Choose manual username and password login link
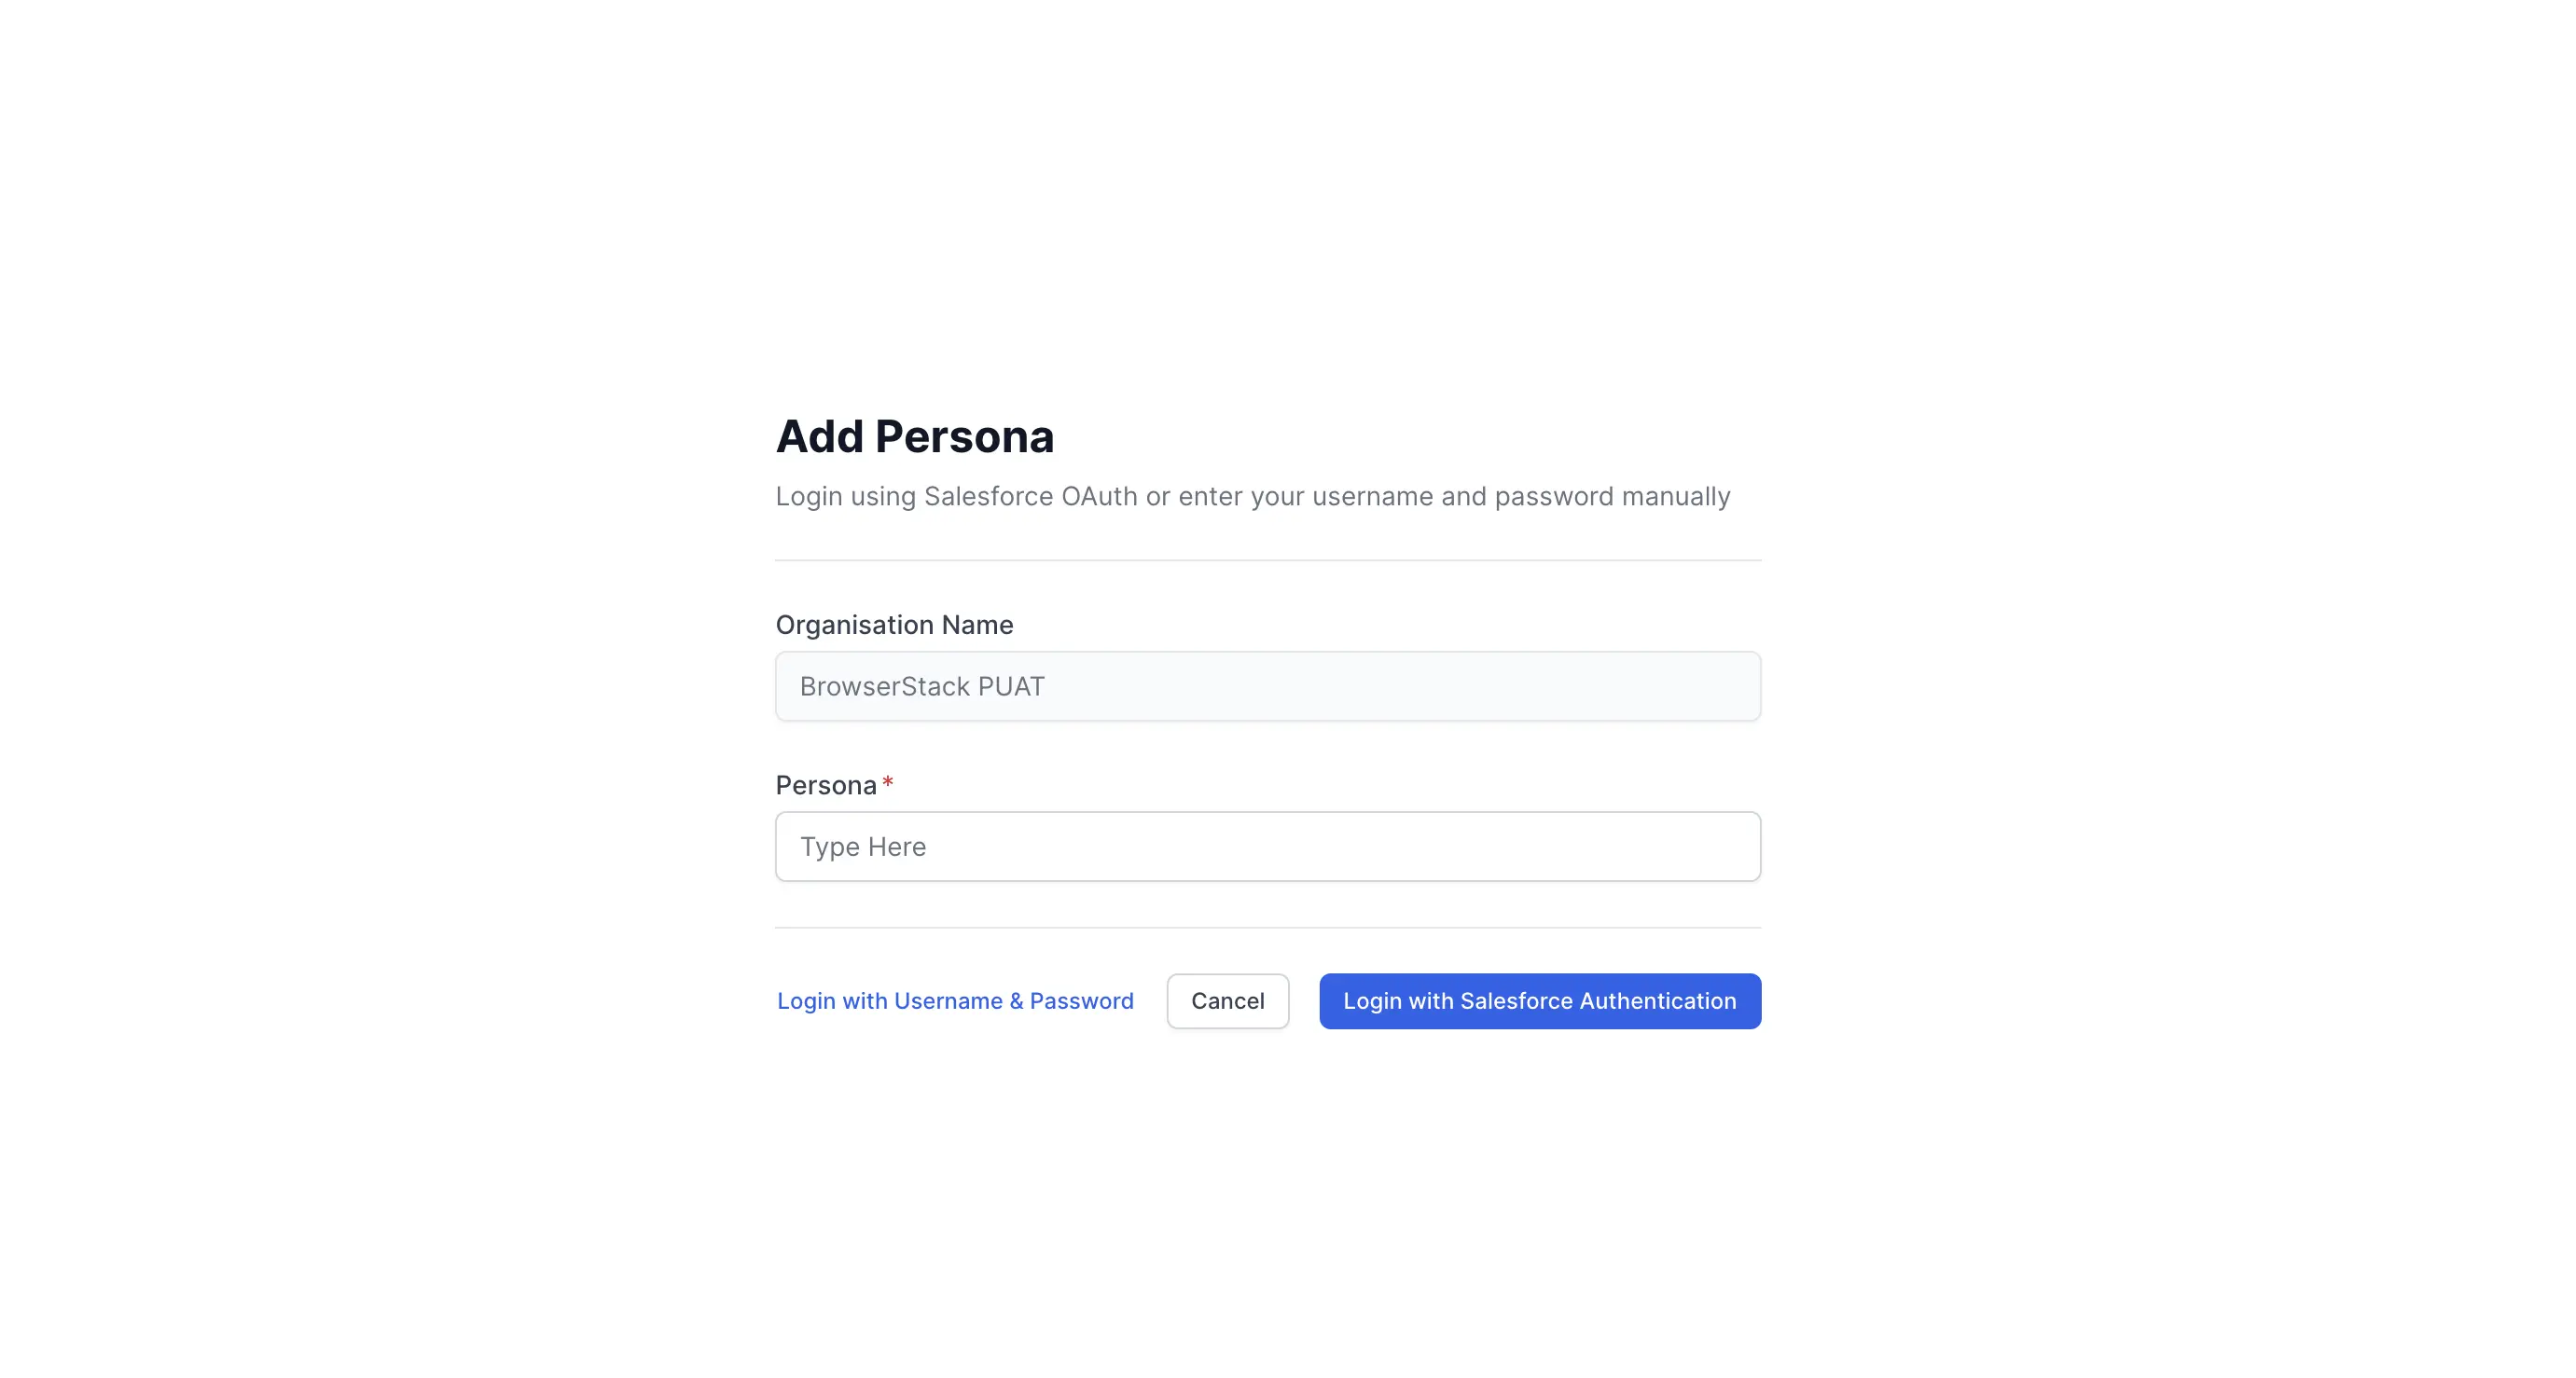Viewport: 2576px width, 1378px height. (x=954, y=1000)
